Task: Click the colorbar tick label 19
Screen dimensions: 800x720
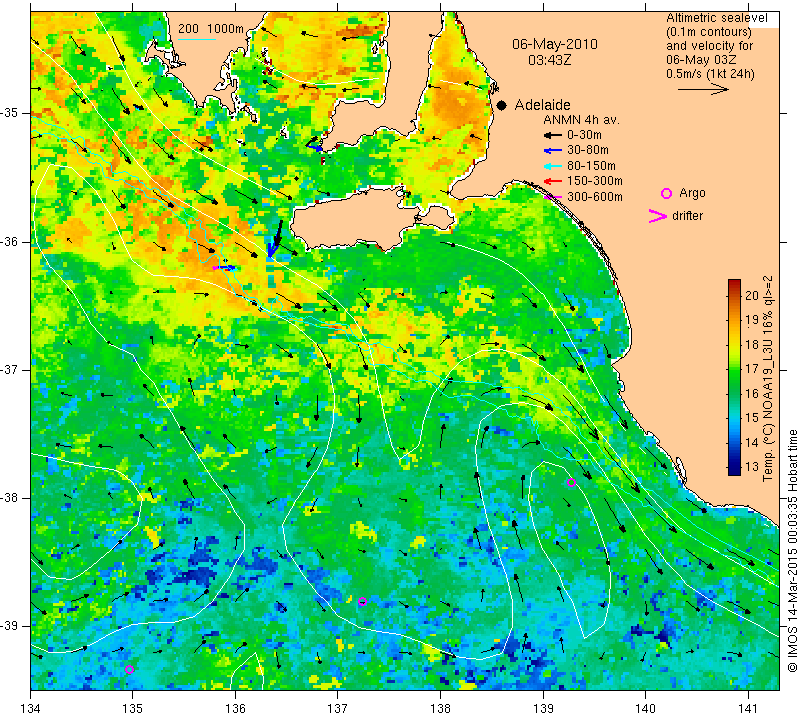Action: pyautogui.click(x=752, y=320)
